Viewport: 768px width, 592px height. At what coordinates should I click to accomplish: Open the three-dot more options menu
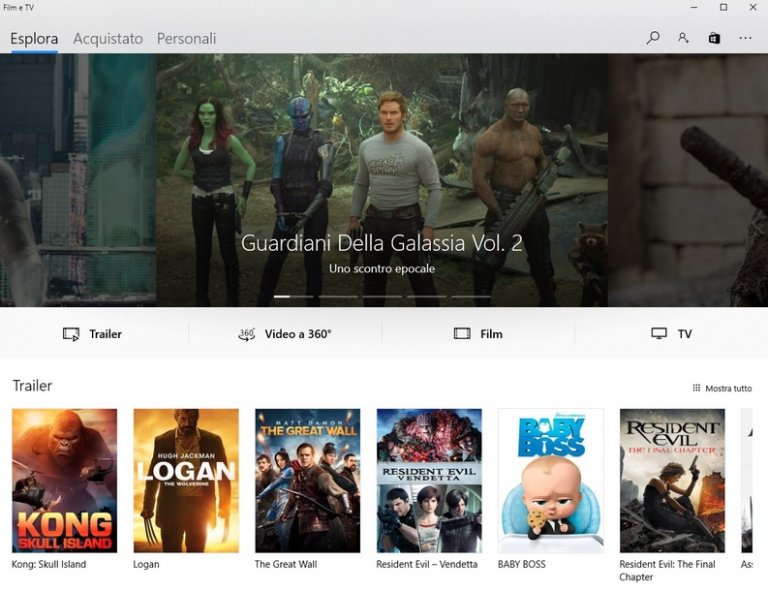point(745,38)
